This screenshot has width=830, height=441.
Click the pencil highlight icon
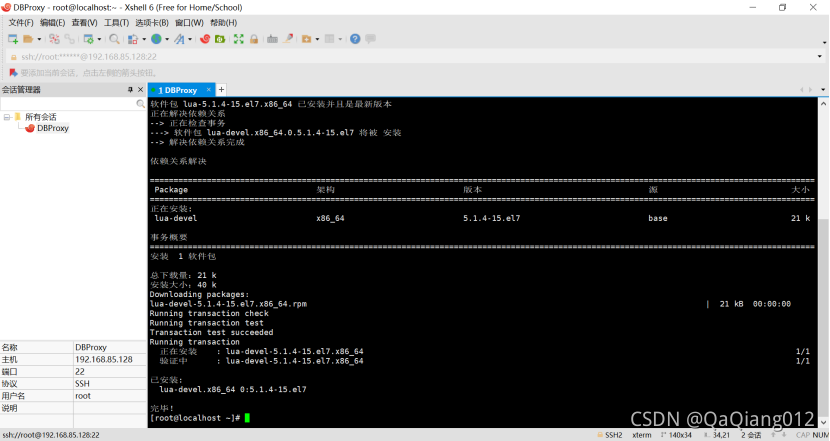pyautogui.click(x=288, y=39)
